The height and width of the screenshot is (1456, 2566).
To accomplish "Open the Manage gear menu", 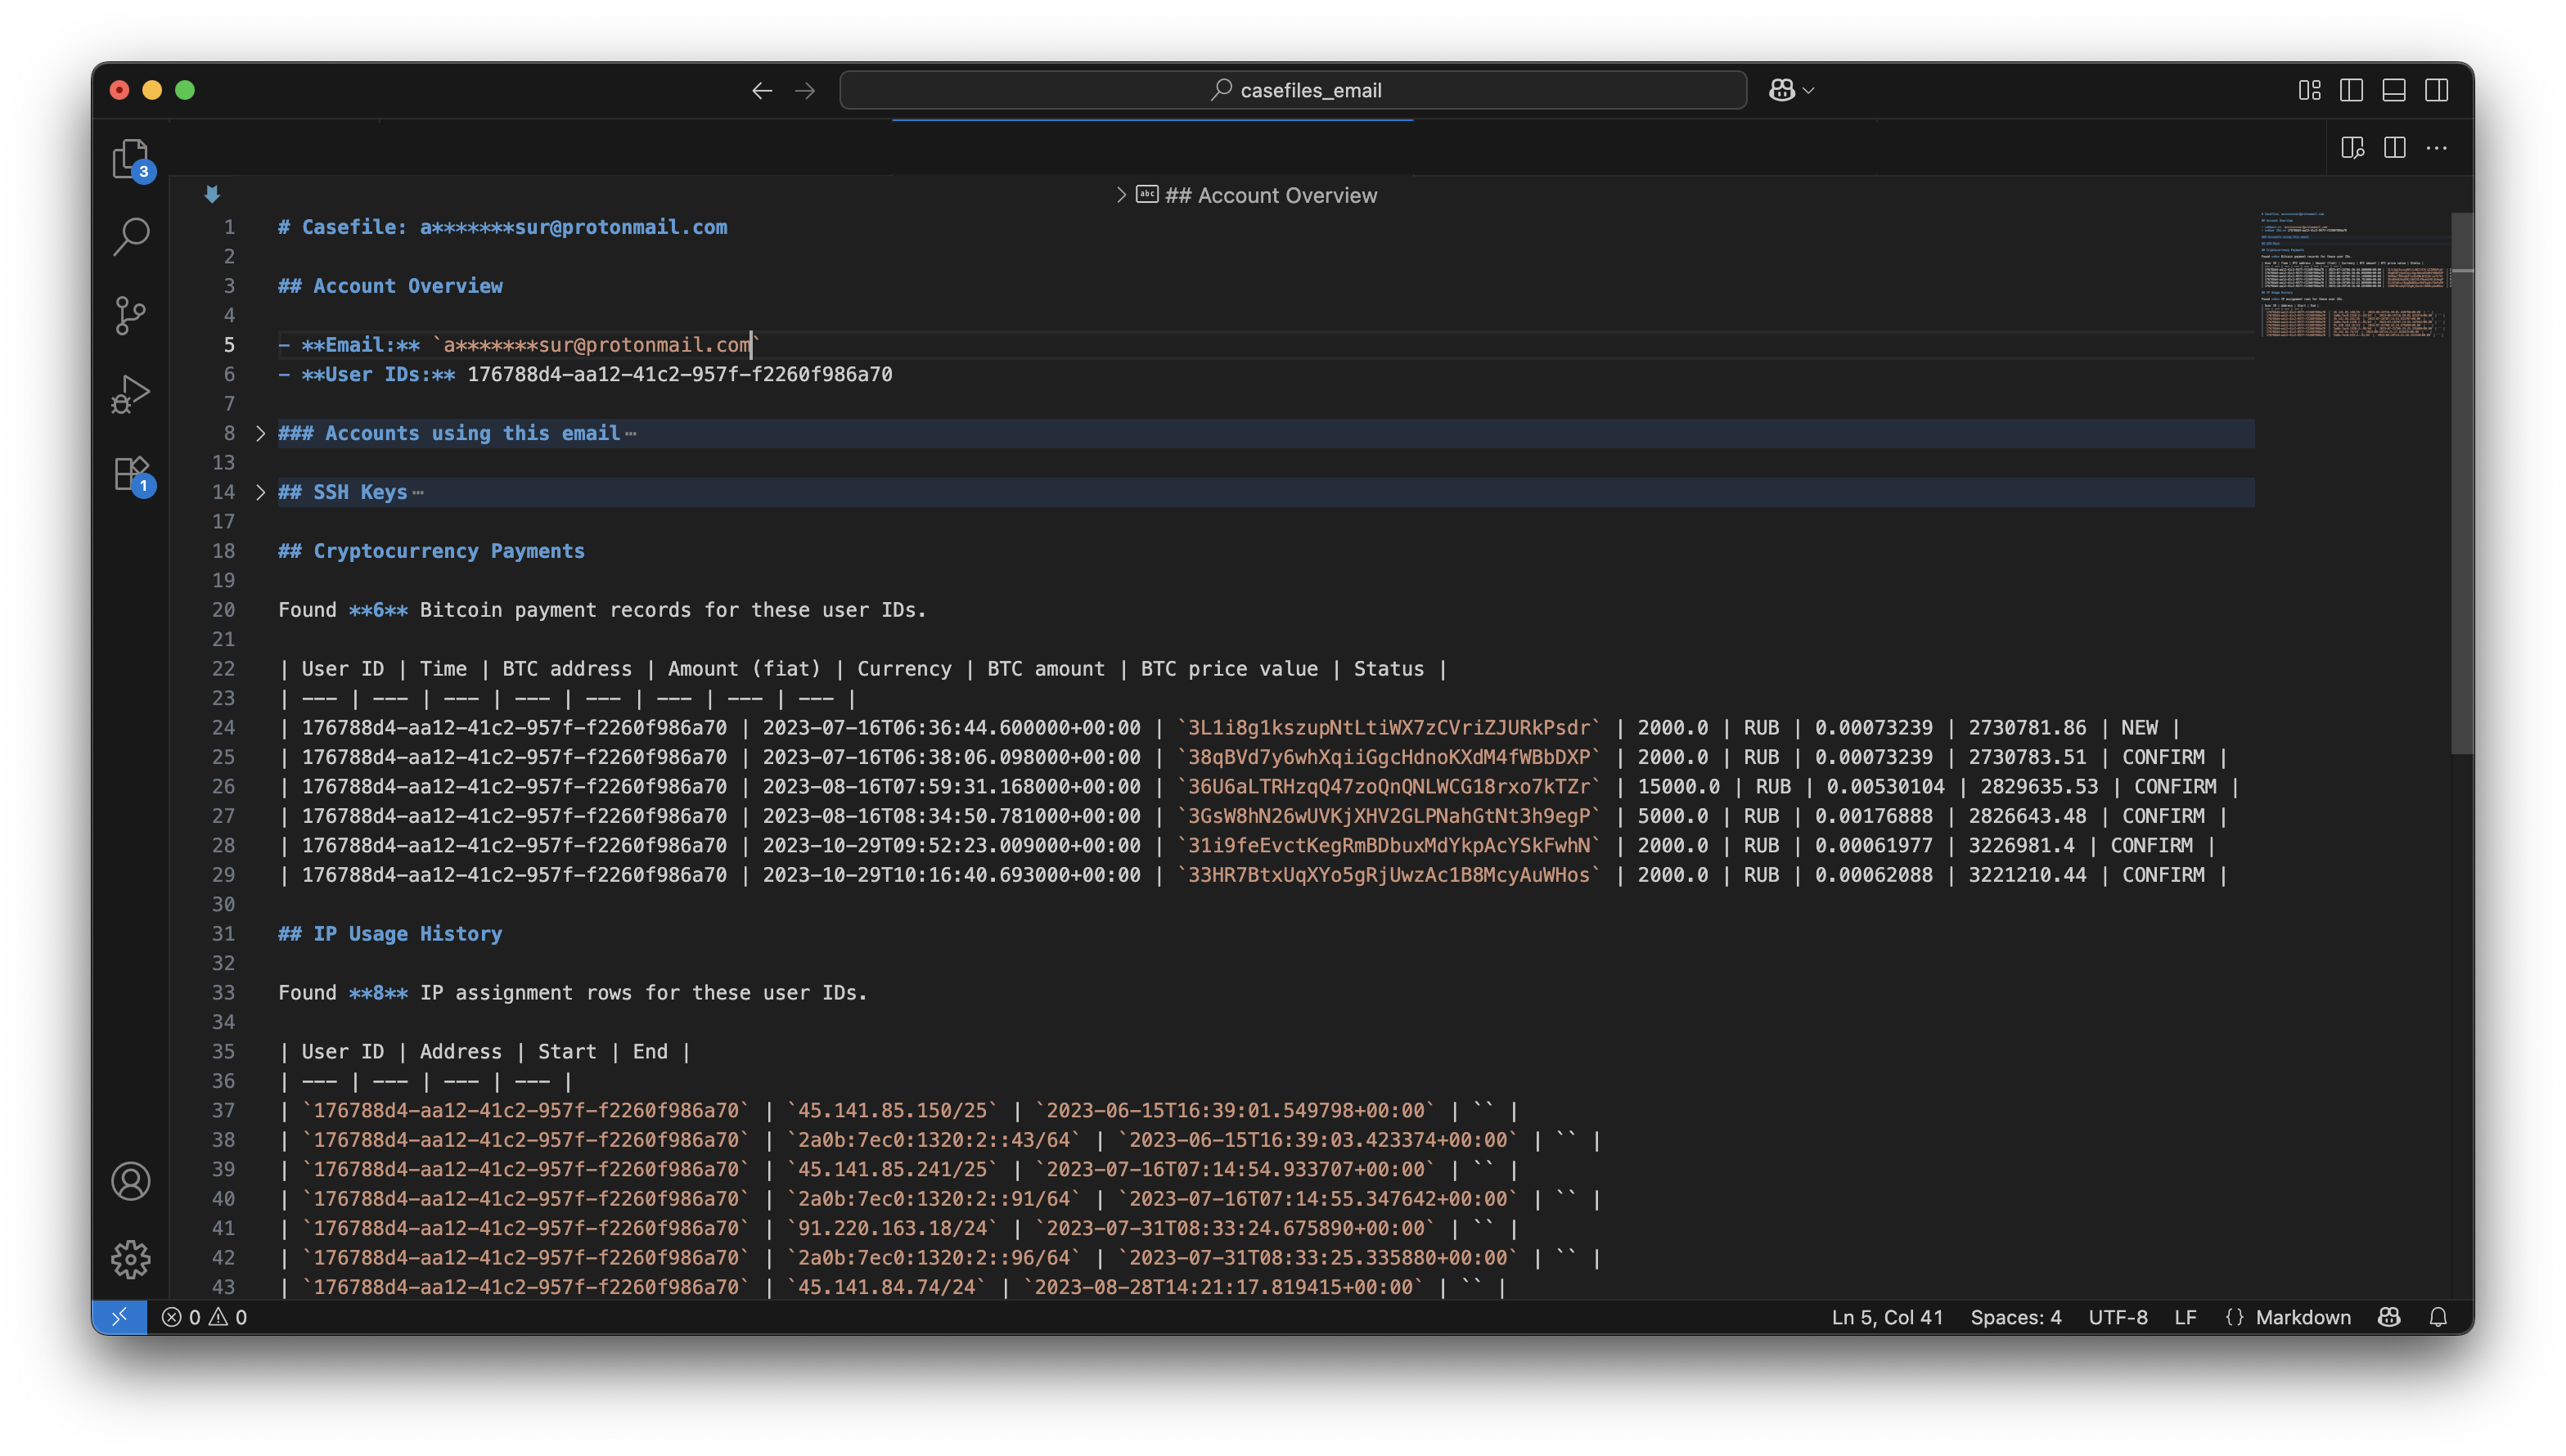I will (x=130, y=1259).
